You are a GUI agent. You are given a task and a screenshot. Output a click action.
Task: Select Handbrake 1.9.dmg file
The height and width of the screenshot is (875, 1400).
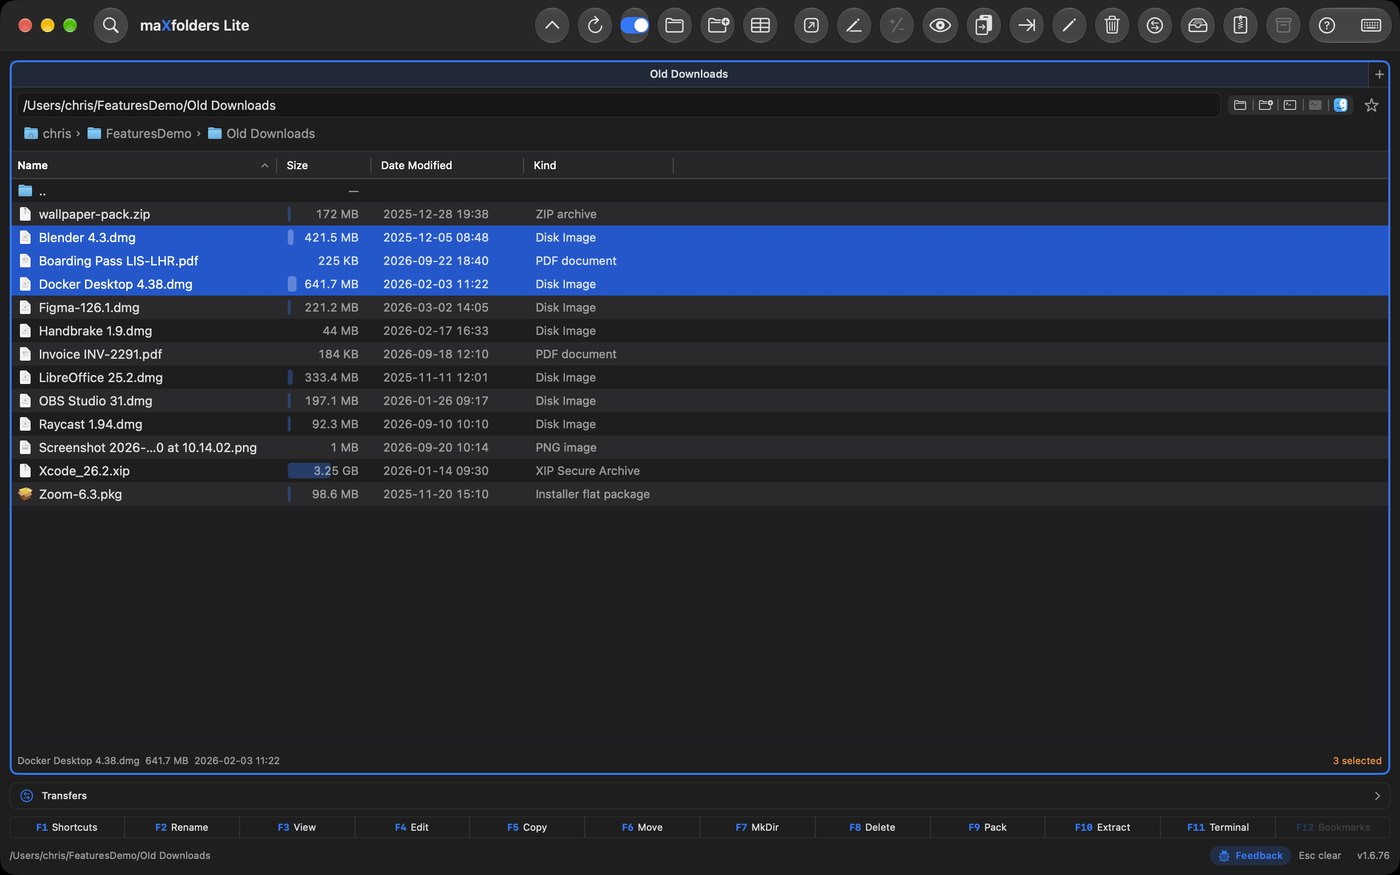(x=700, y=331)
